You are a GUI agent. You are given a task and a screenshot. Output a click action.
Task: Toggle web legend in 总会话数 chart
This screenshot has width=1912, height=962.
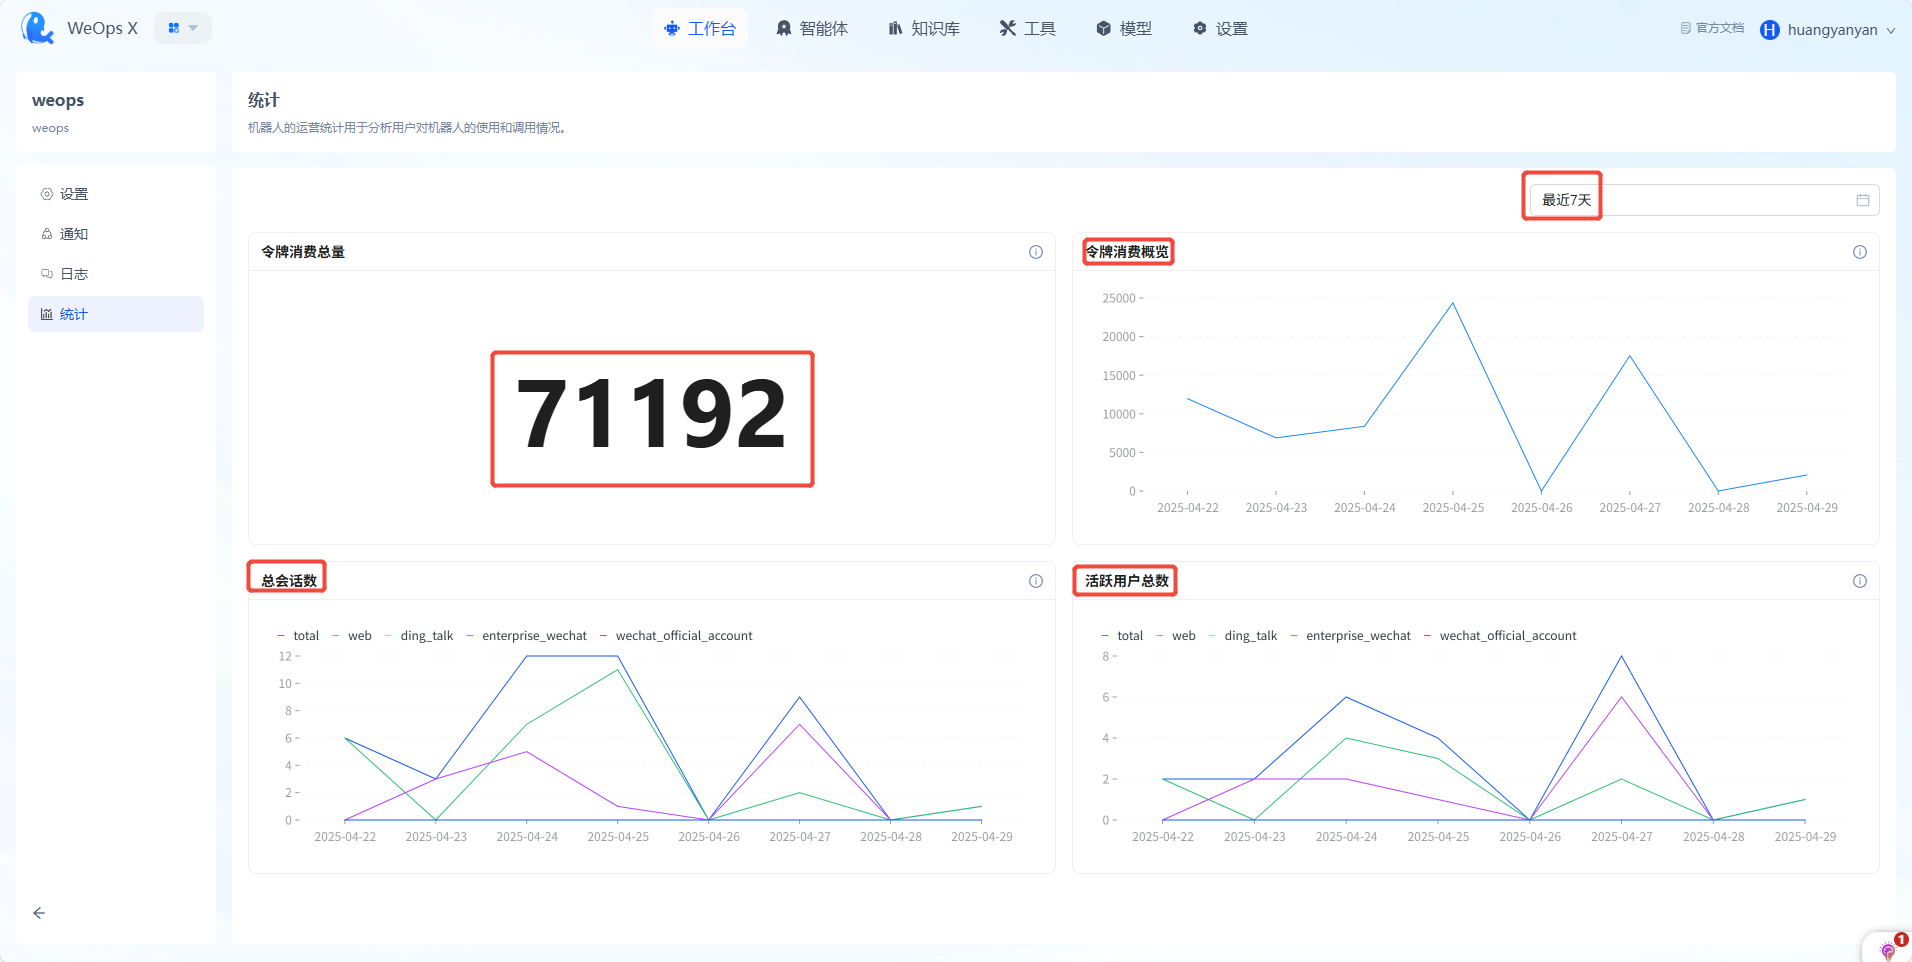pyautogui.click(x=352, y=636)
